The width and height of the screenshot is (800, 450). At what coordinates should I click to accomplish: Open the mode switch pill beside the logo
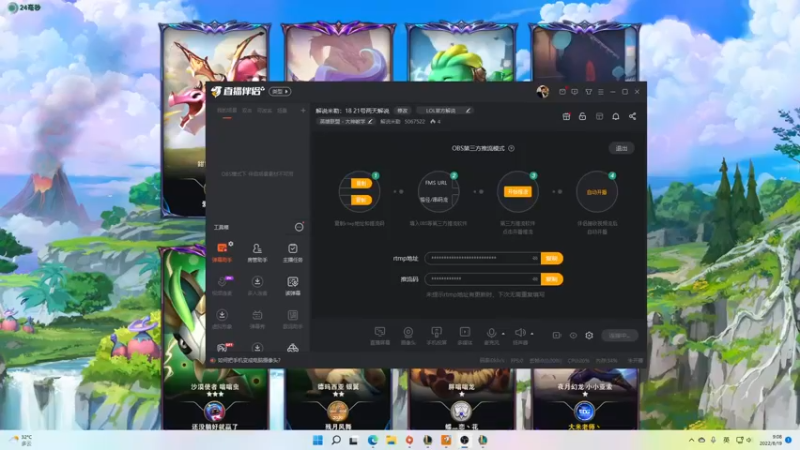[x=280, y=91]
